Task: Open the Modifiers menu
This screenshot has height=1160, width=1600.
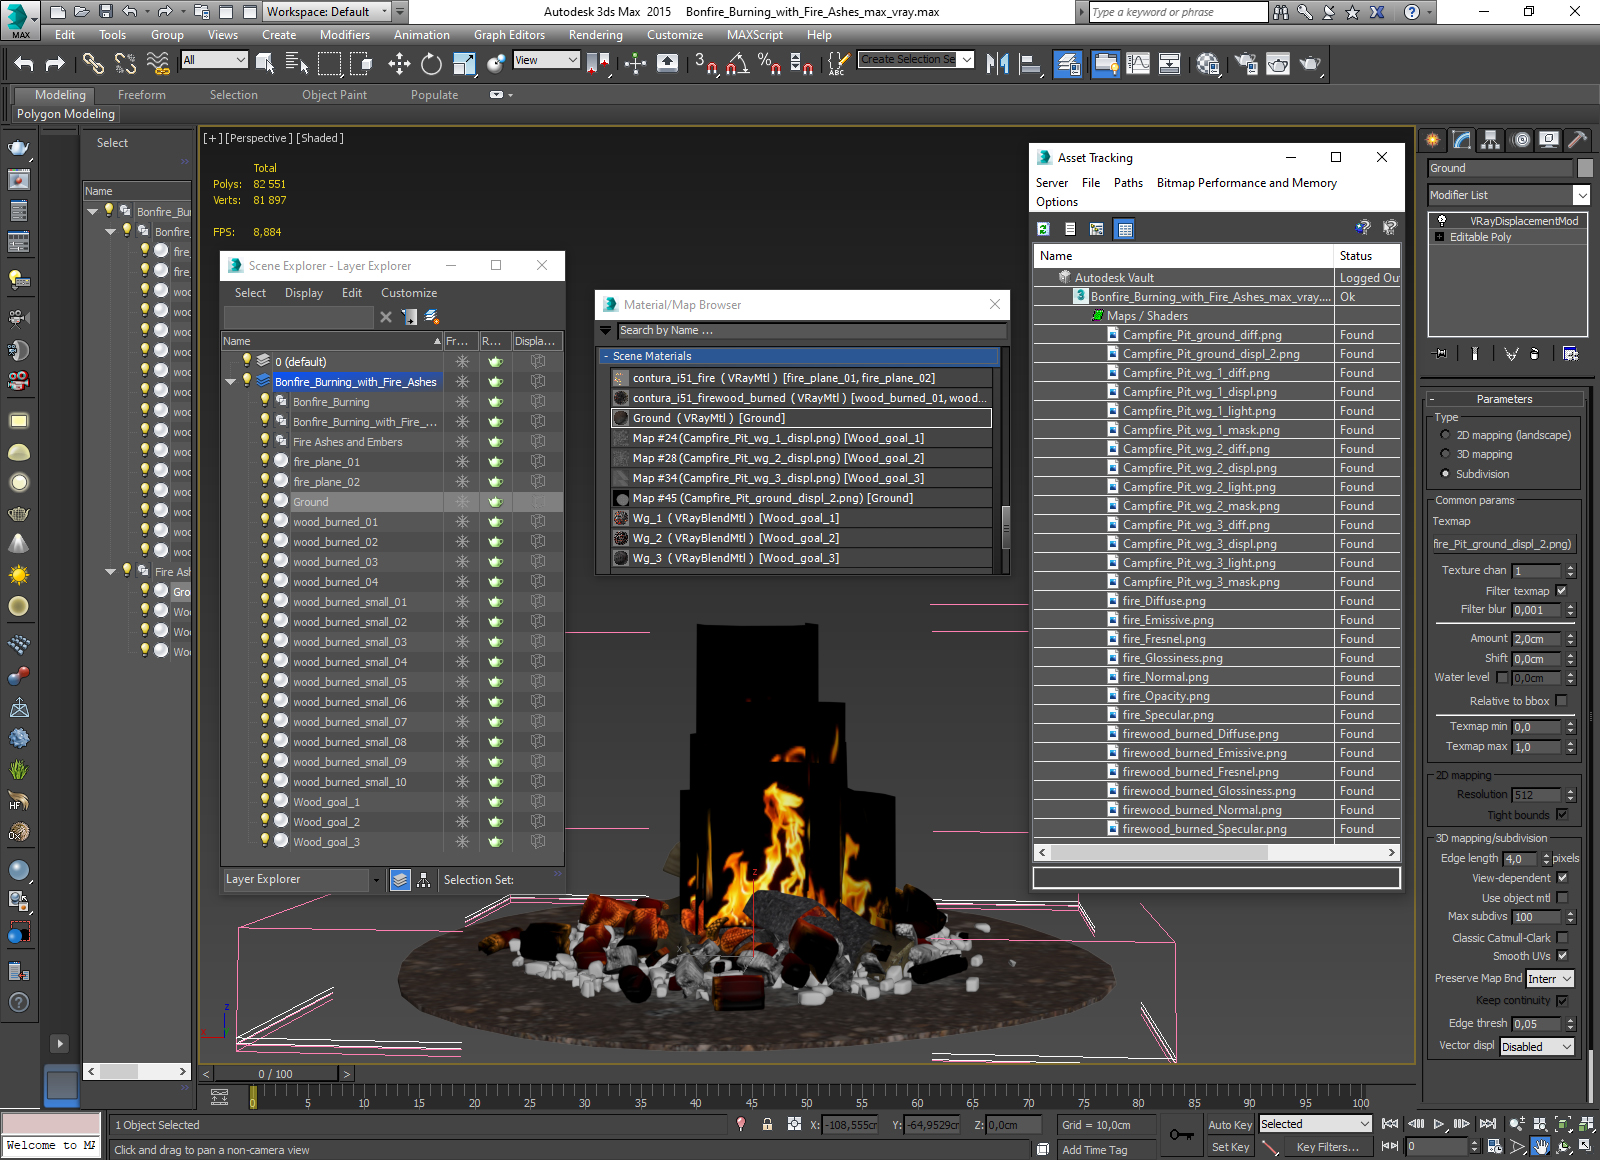Action: click(x=345, y=35)
